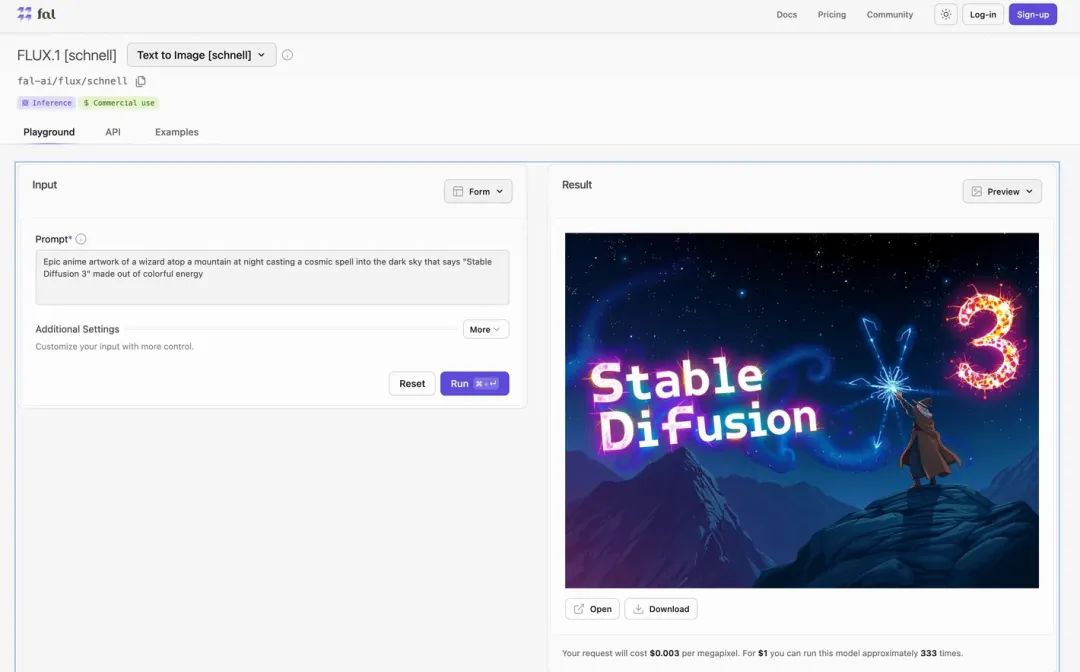Viewport: 1080px width, 672px height.
Task: Switch to the Examples tab
Action: click(176, 132)
